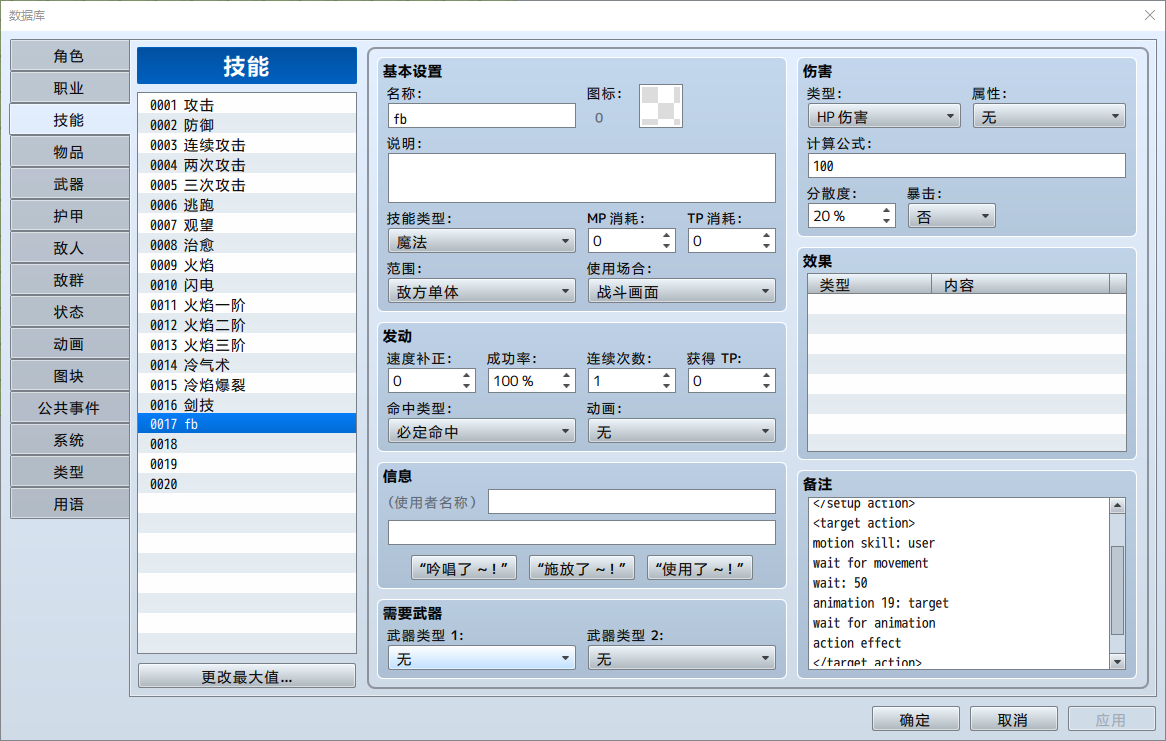Increase the 速度补正 spinner value
The width and height of the screenshot is (1166, 741).
pos(466,375)
